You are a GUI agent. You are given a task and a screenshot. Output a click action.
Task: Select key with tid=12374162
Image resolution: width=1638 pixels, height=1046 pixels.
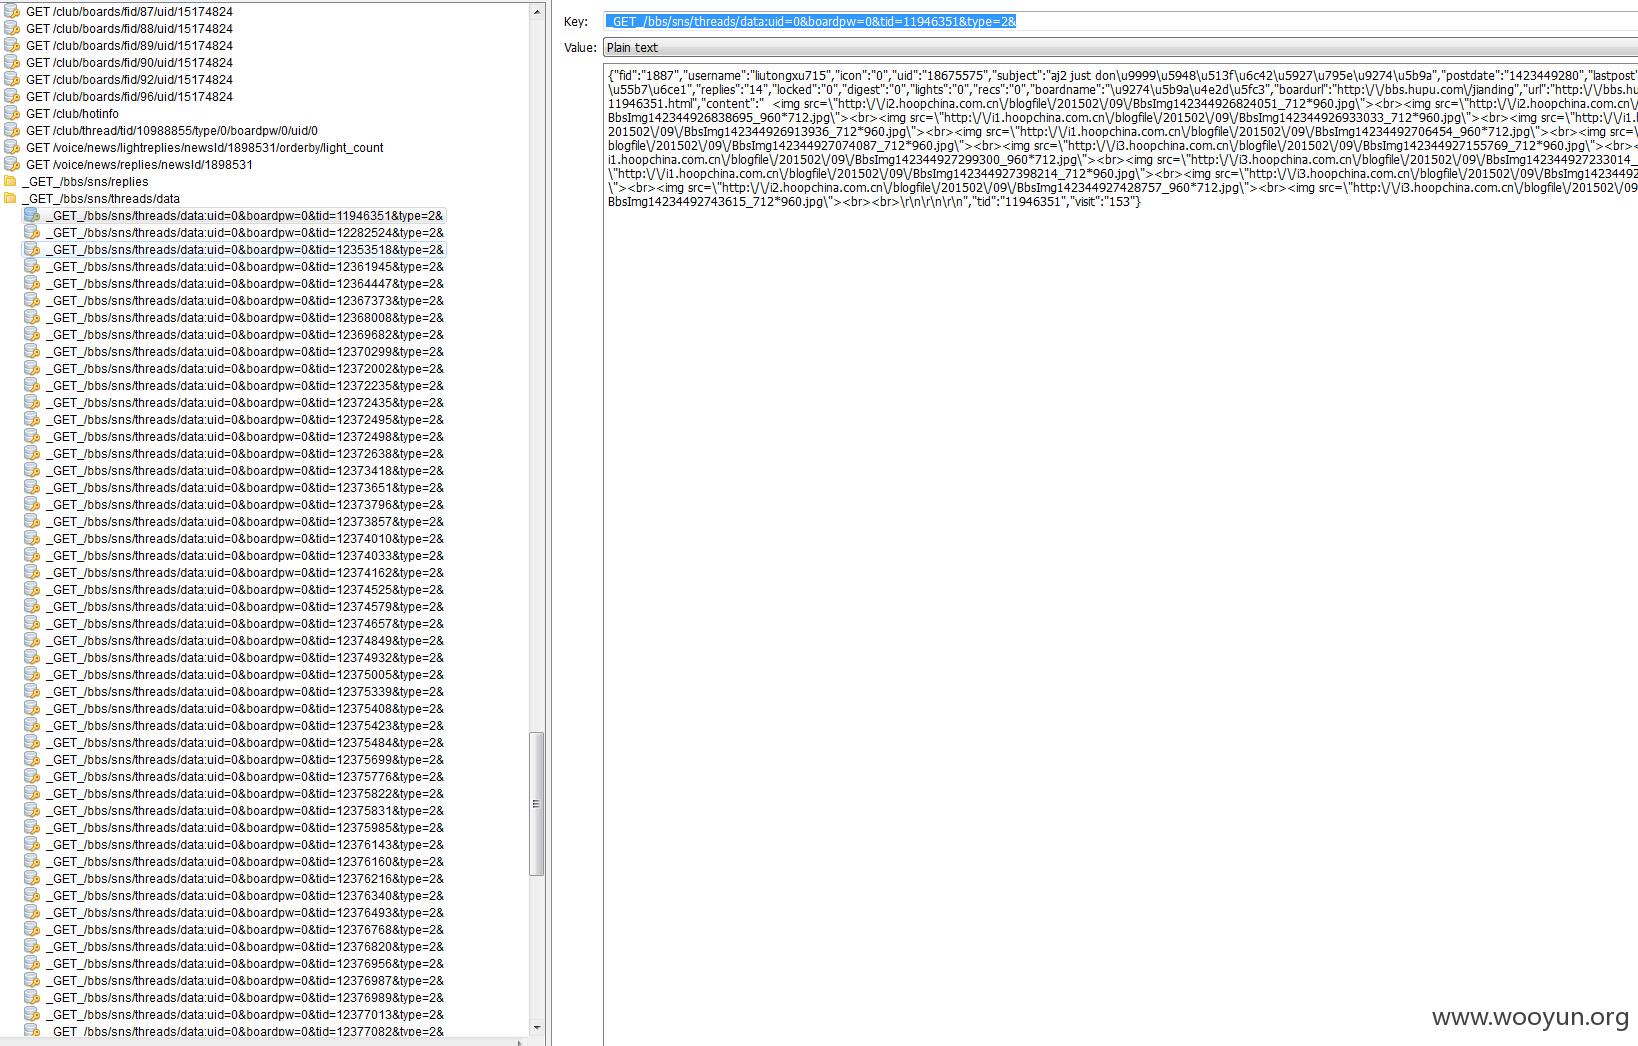pyautogui.click(x=245, y=572)
